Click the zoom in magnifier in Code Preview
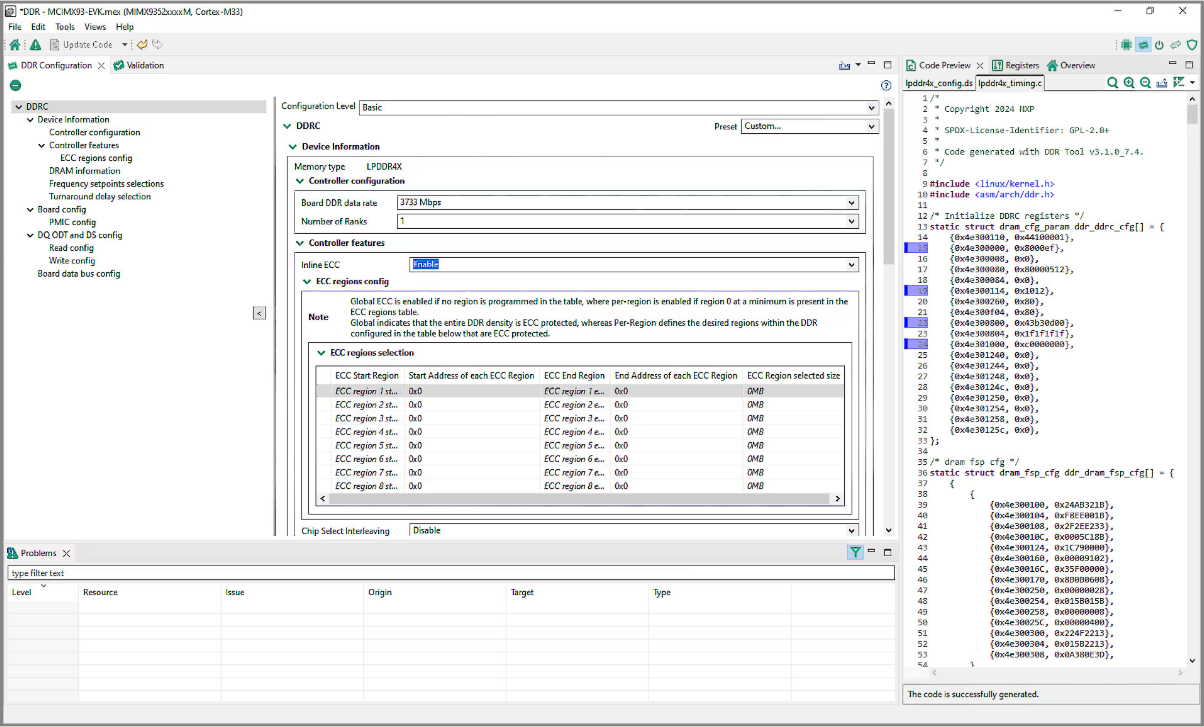 point(1129,82)
